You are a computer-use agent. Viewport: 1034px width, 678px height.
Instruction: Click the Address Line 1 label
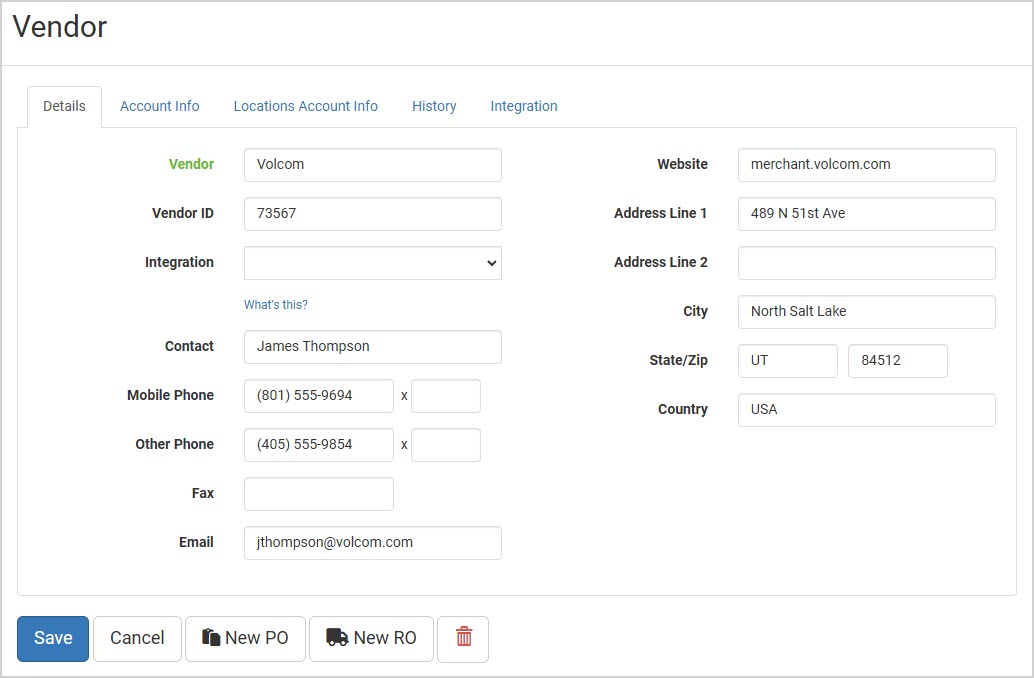(660, 213)
